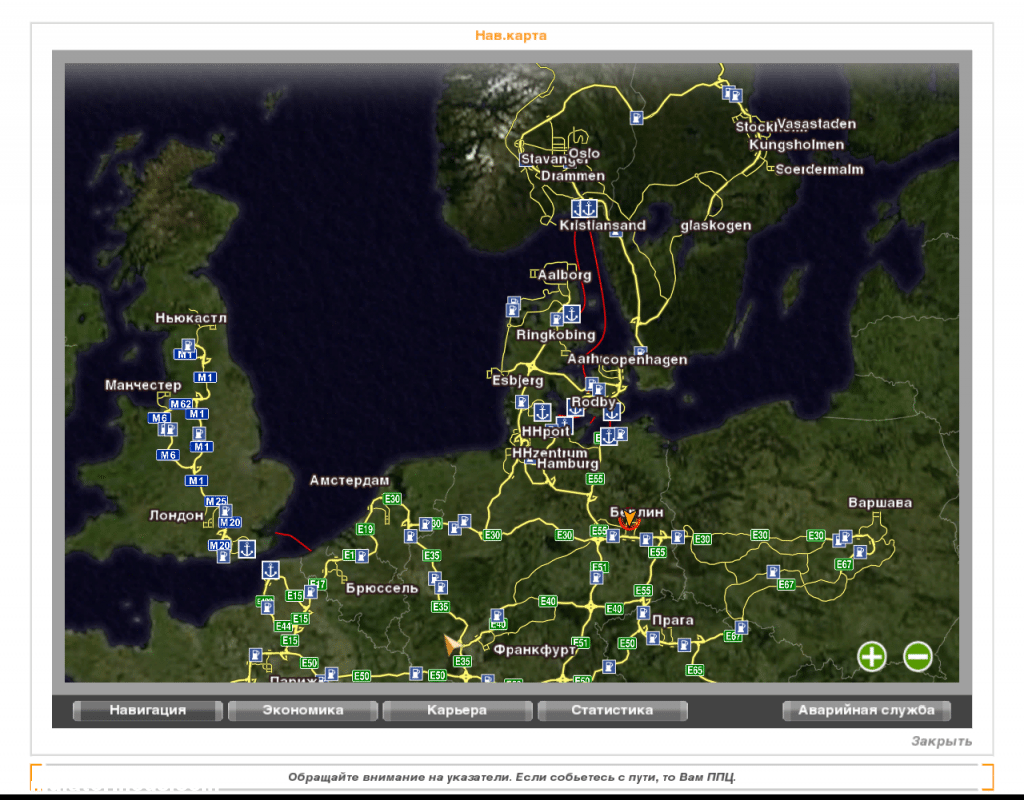Click the M62 road sign near Манчестер
Screen dimensions: 1024x800
point(181,404)
